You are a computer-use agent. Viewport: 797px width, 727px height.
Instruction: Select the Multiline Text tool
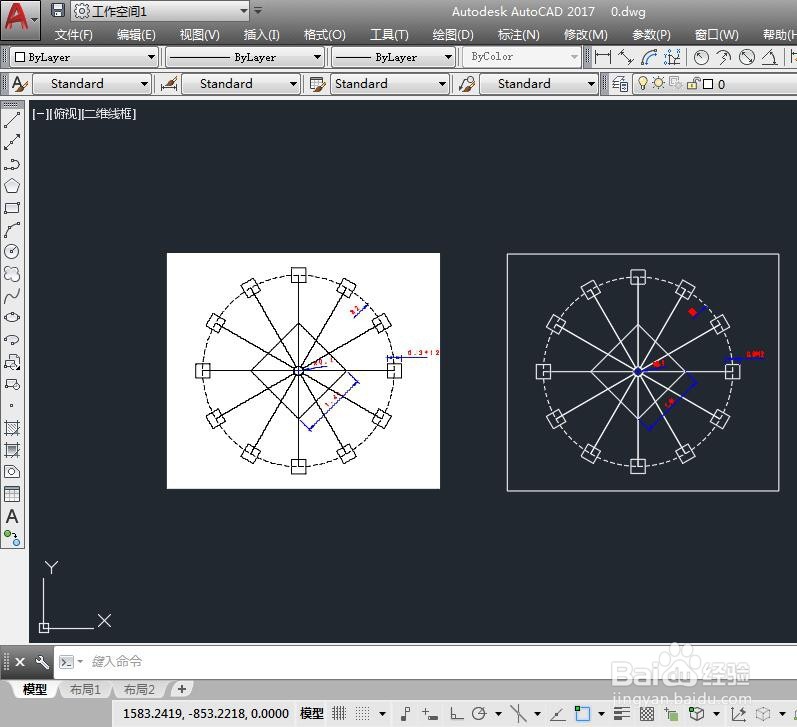click(12, 516)
